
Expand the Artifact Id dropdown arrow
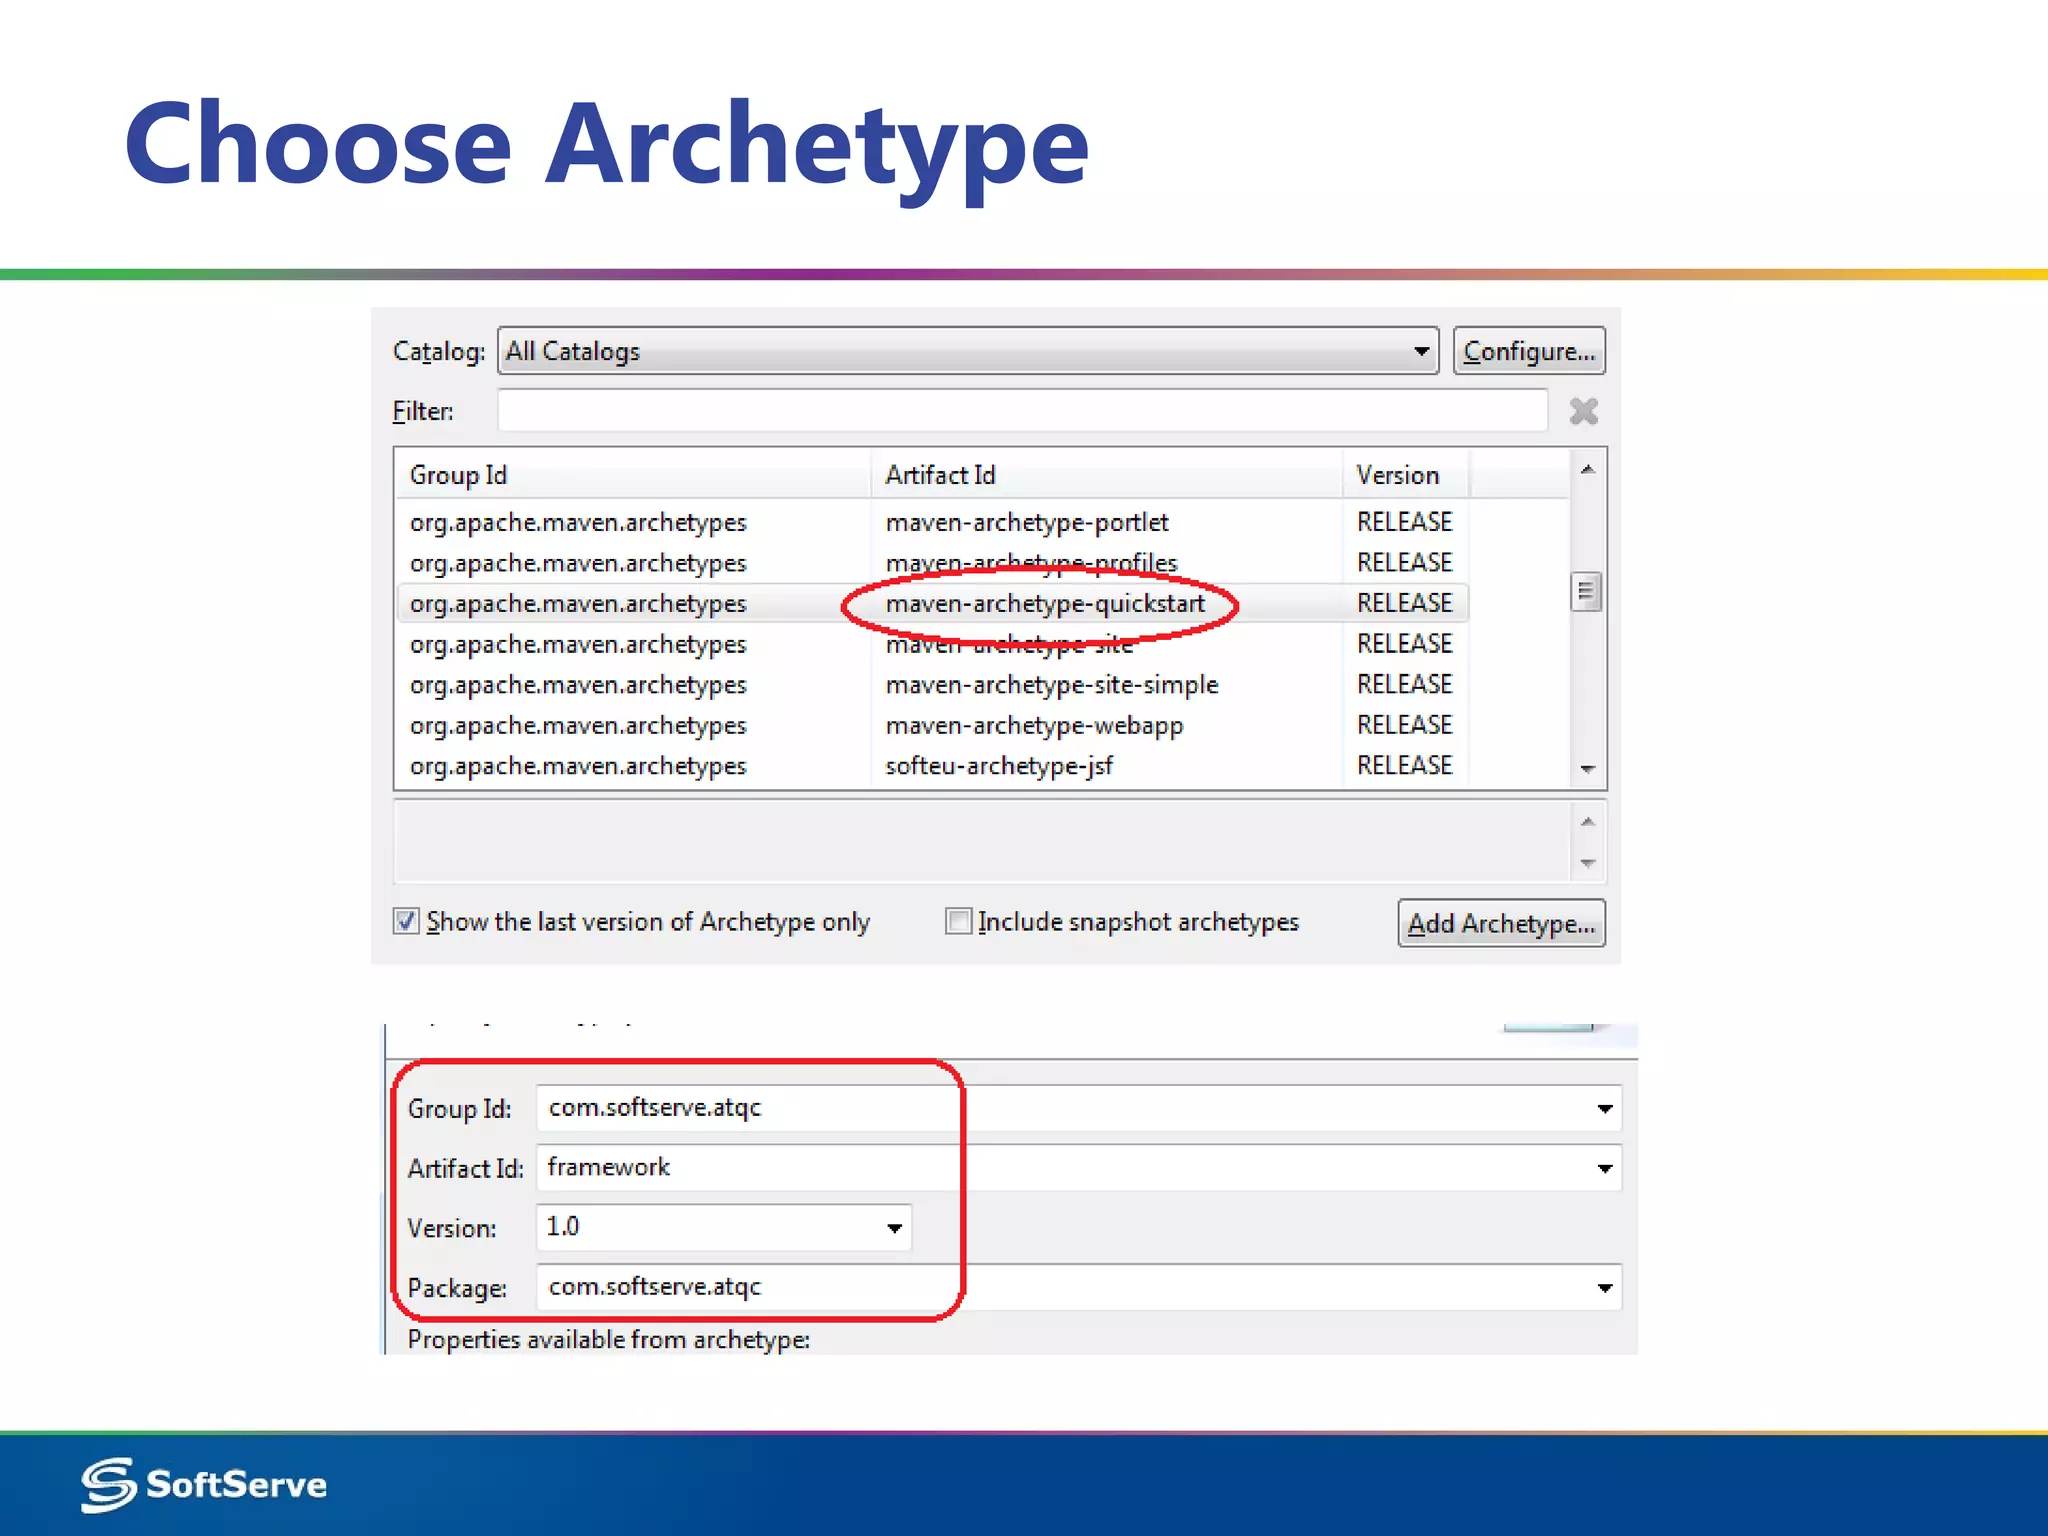[x=1604, y=1168]
